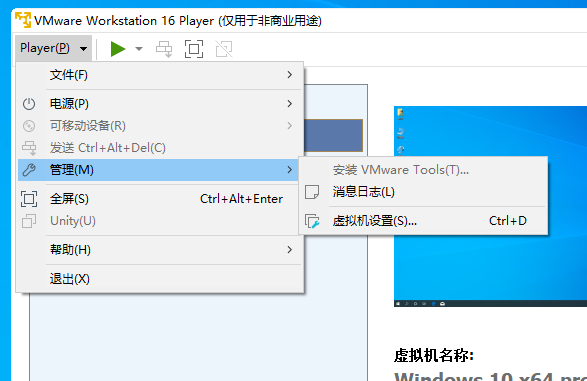This screenshot has height=381, width=587.
Task: Click the settings icon beside 虚拟机设置(S)
Action: [312, 221]
